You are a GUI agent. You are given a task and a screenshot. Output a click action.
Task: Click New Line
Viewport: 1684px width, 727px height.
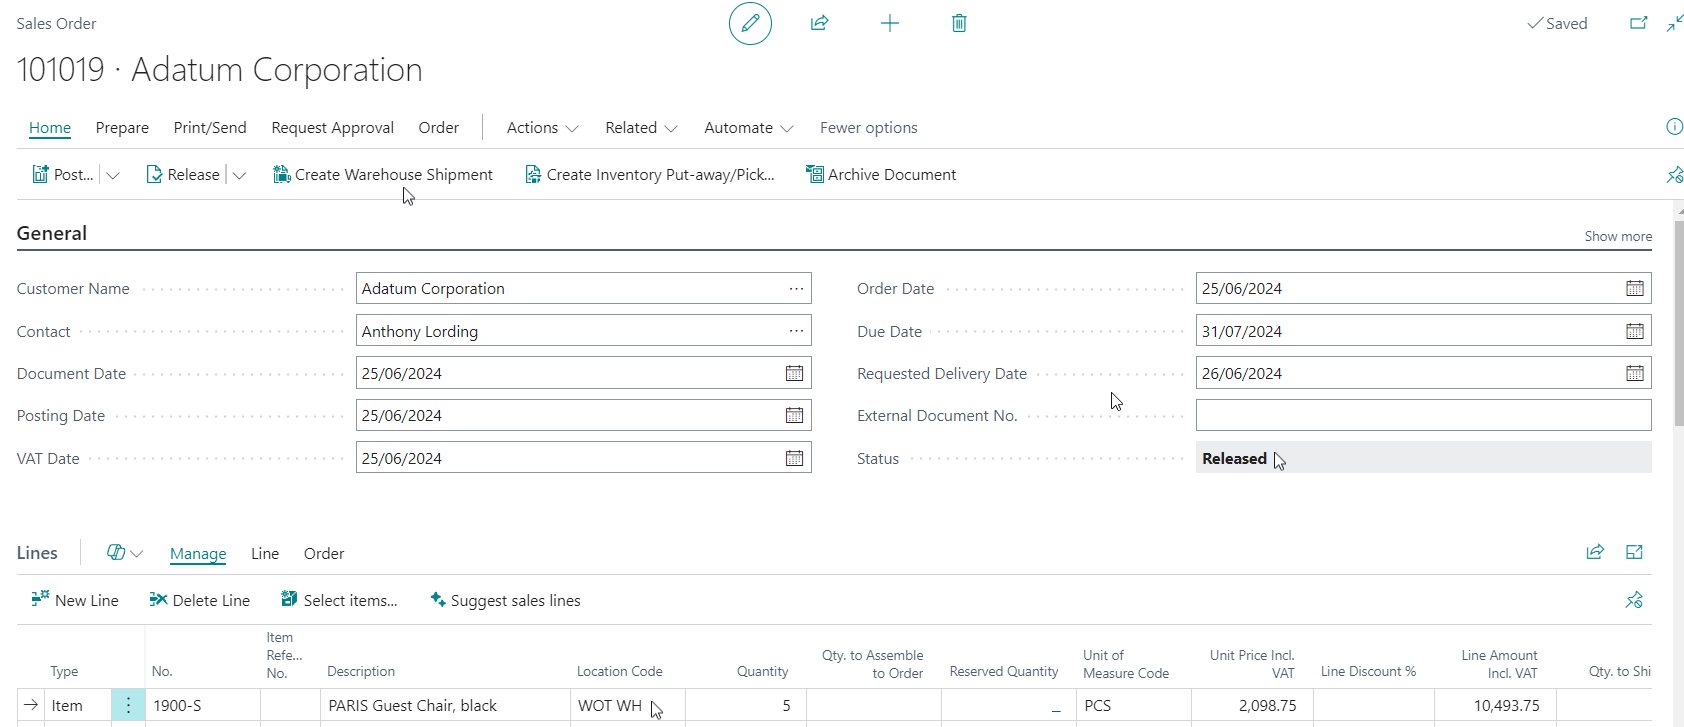(x=75, y=600)
